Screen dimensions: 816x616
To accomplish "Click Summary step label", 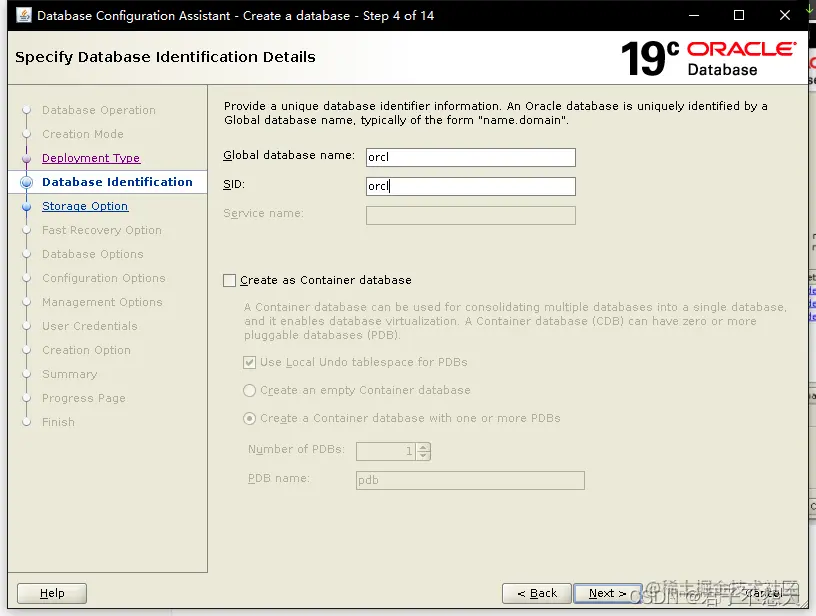I will point(69,374).
